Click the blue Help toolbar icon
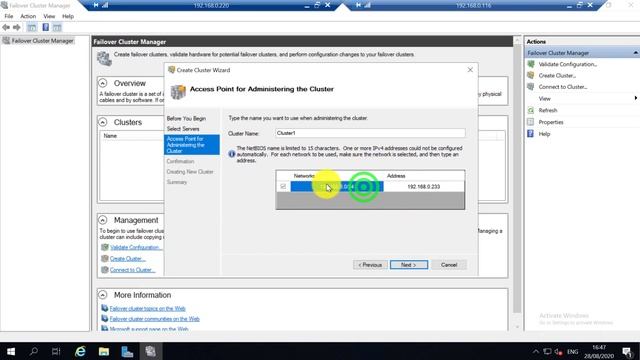This screenshot has height=360, width=640. pyautogui.click(x=45, y=27)
